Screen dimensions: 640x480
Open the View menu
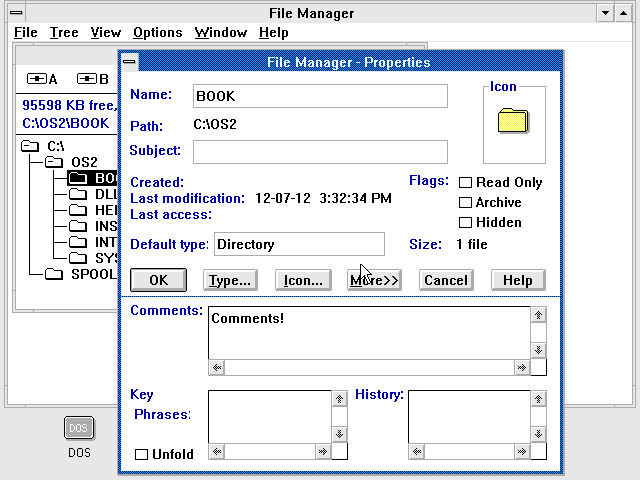tap(106, 32)
